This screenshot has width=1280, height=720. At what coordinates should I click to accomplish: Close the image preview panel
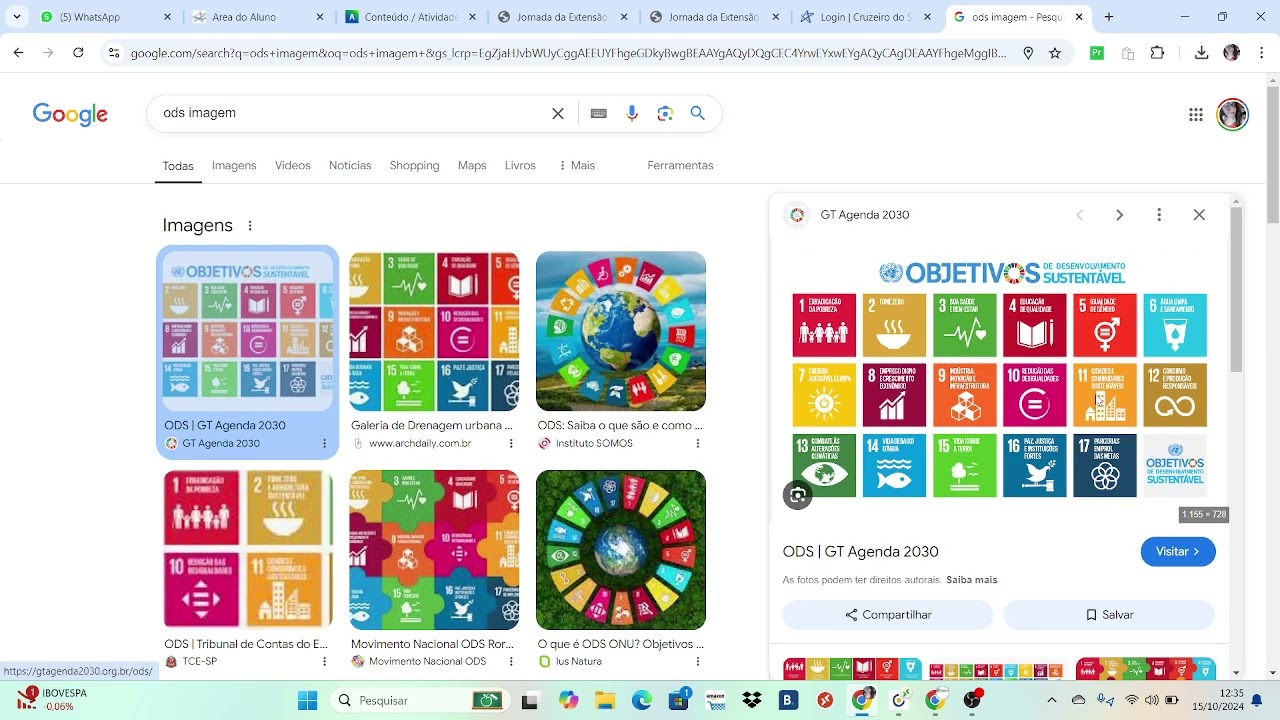(x=1199, y=215)
